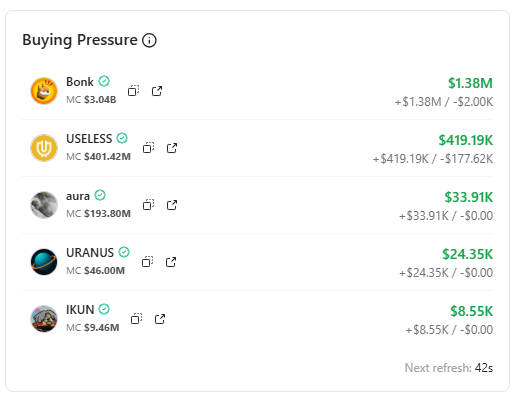The height and width of the screenshot is (406, 521).
Task: Open URANUS external link icon
Action: tap(171, 262)
